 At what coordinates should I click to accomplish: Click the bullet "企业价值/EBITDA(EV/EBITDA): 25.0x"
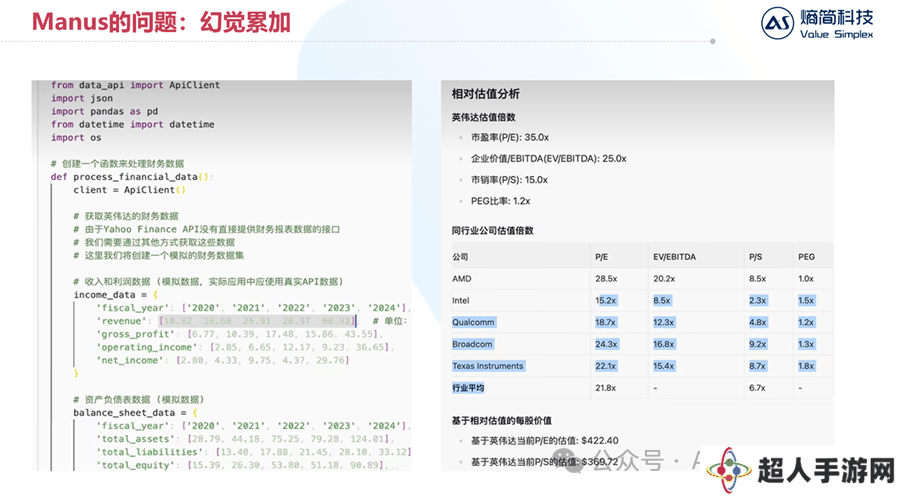pyautogui.click(x=549, y=158)
